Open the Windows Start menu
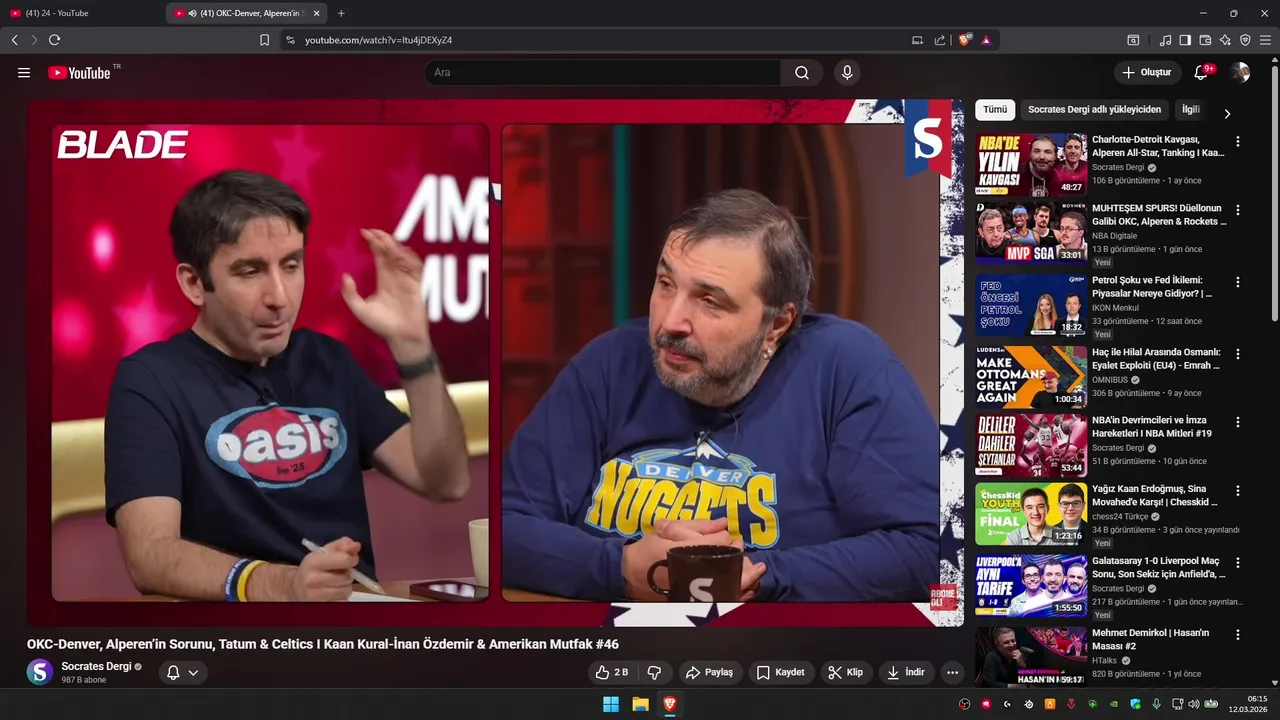The width and height of the screenshot is (1280, 720). click(611, 704)
